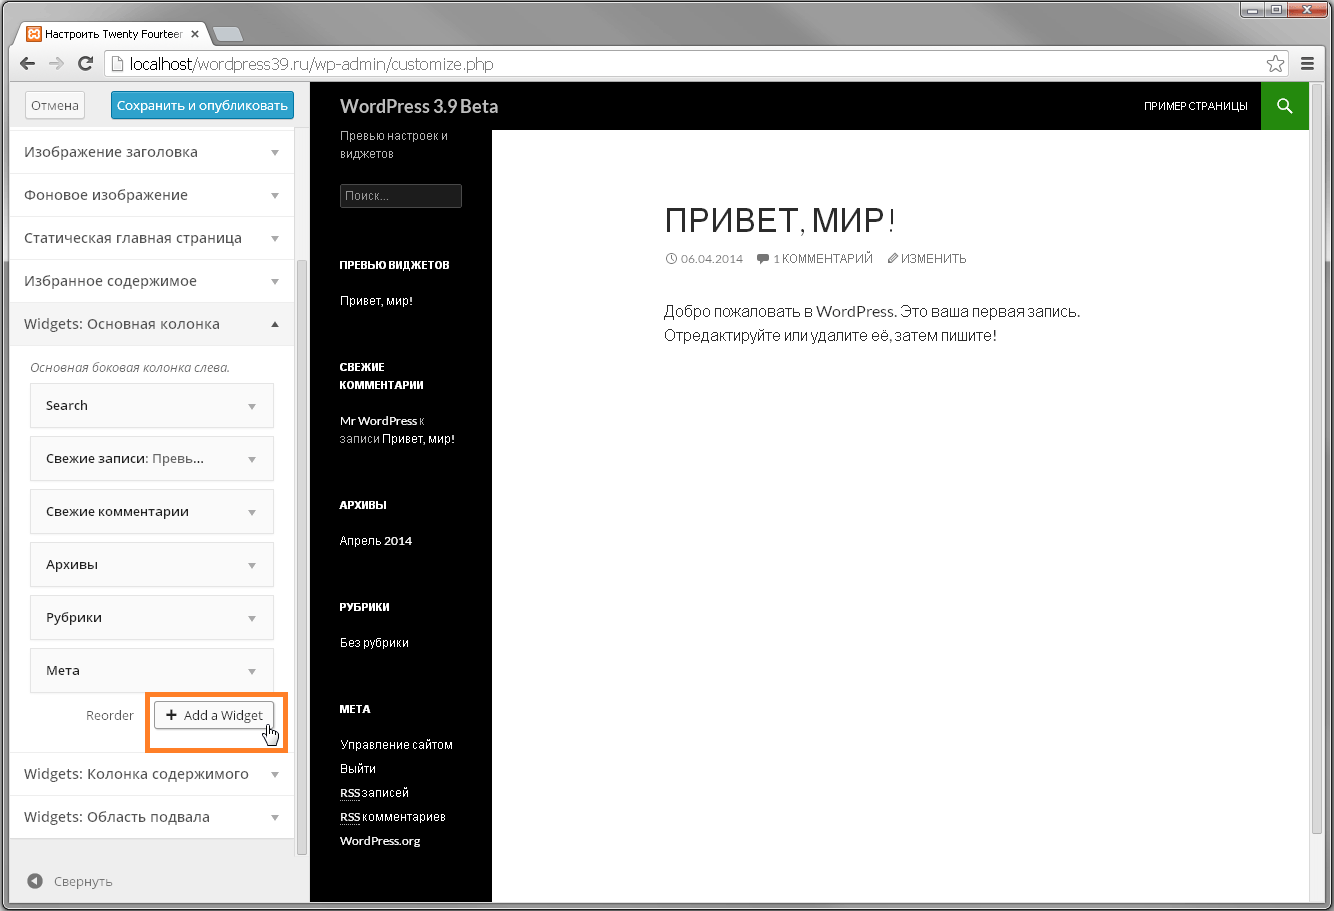The height and width of the screenshot is (911, 1334).
Task: Click the Превью настроек и виджетов tagline
Action: [x=394, y=145]
